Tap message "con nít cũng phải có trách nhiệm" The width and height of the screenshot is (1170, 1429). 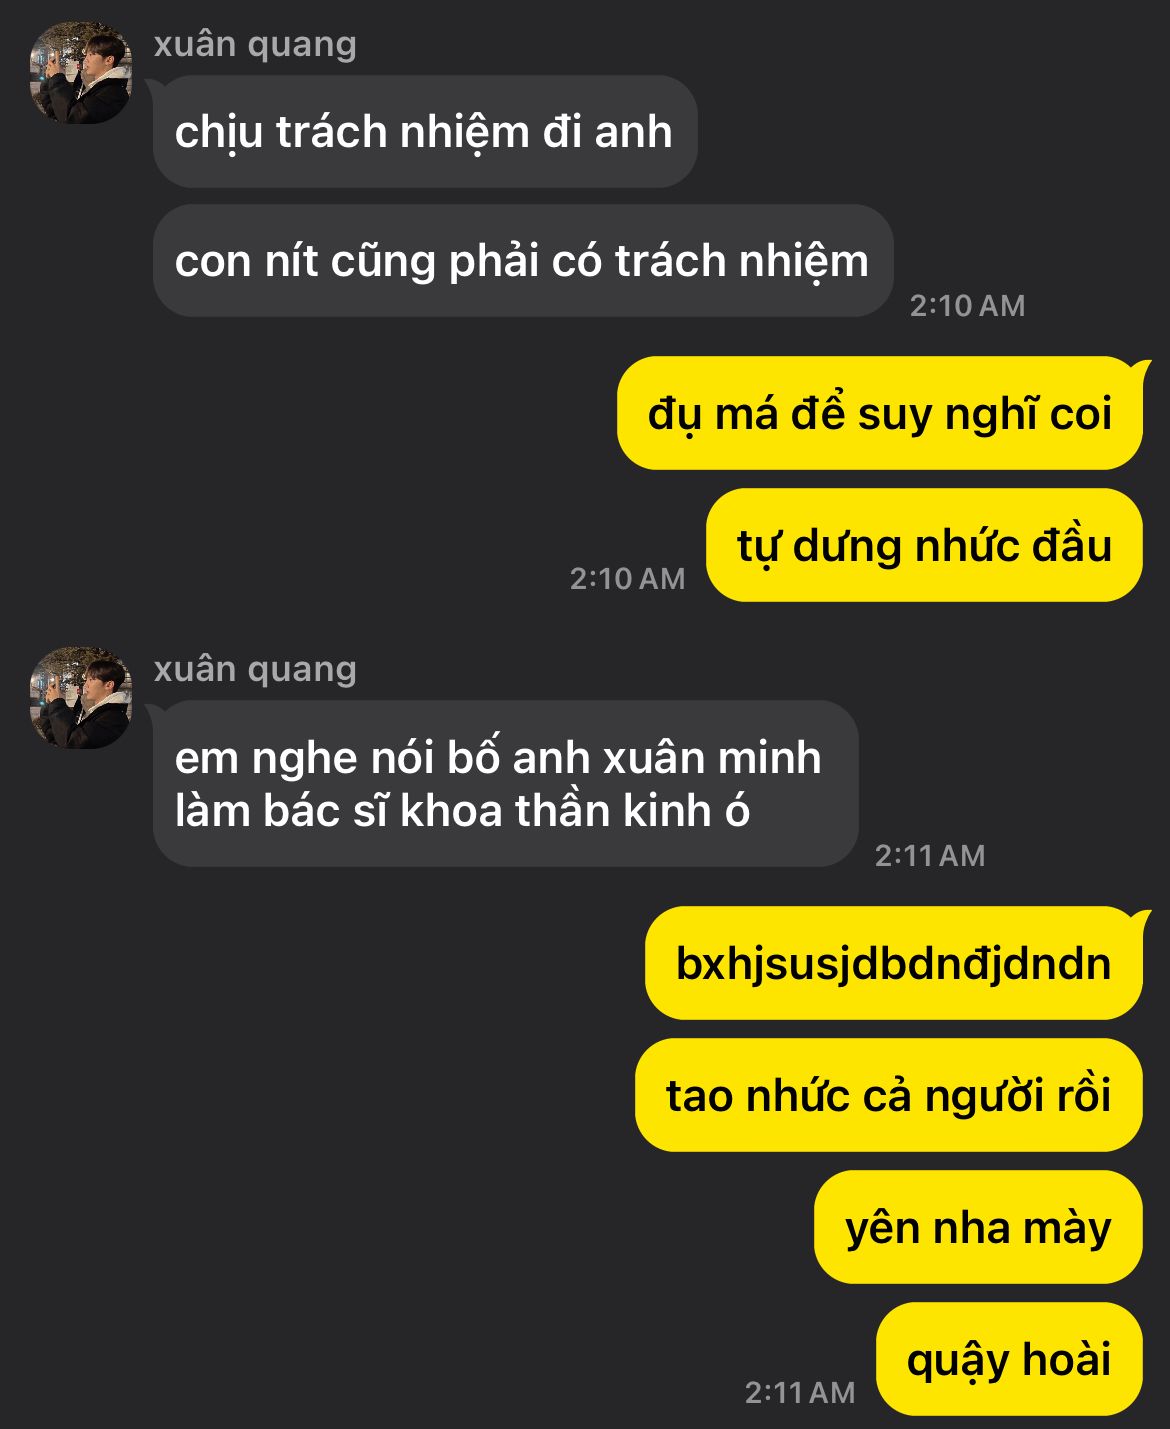523,261
